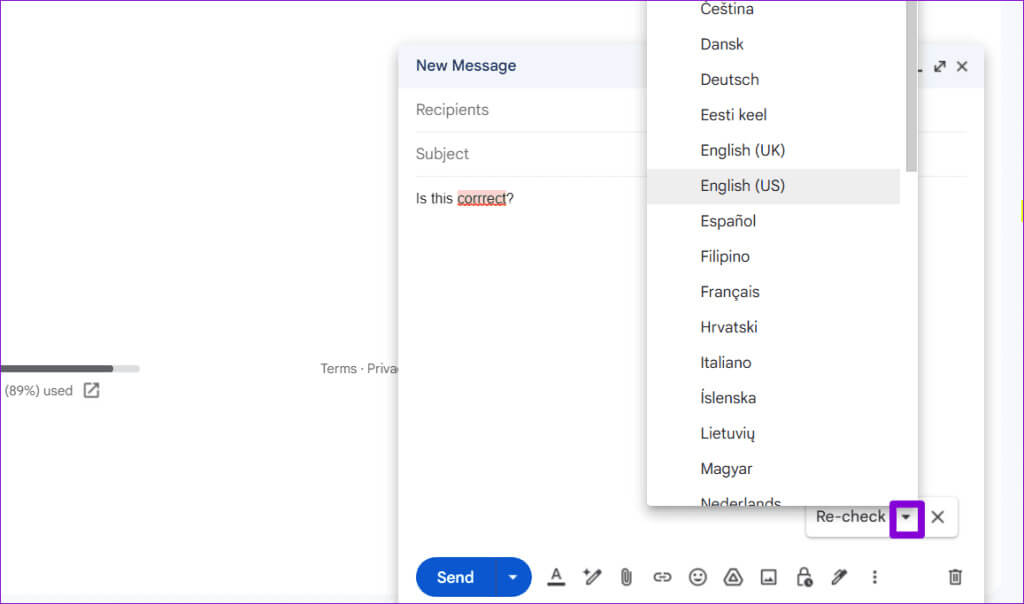Screen dimensions: 1024x604
Task: Click the Re-check spelling button
Action: click(850, 517)
